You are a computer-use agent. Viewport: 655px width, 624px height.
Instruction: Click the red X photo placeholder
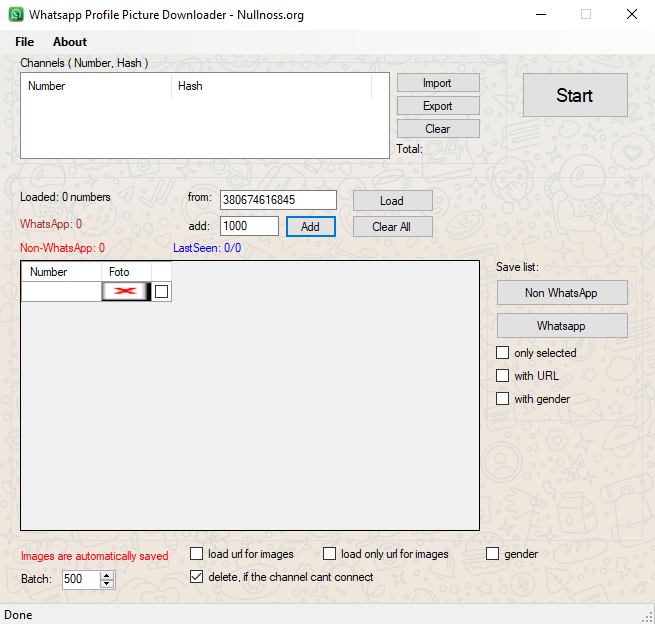pyautogui.click(x=125, y=291)
